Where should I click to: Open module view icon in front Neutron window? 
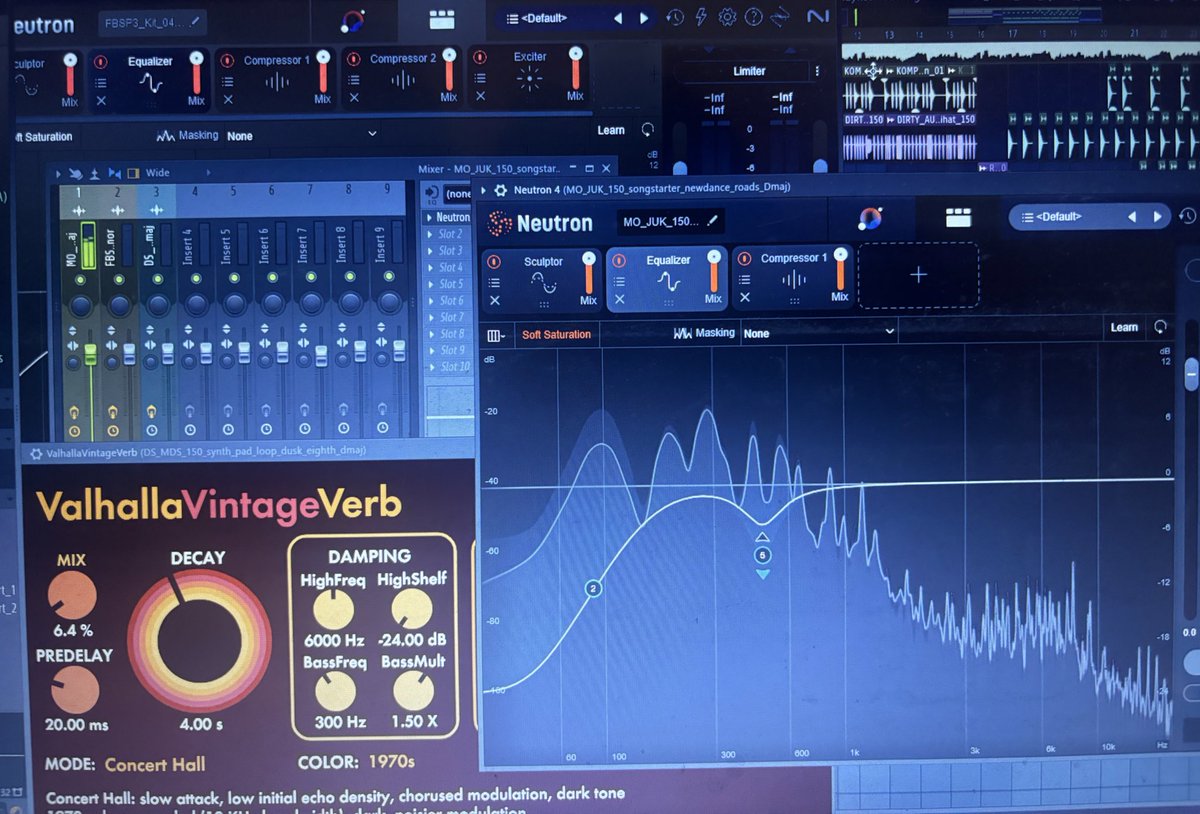tap(958, 218)
